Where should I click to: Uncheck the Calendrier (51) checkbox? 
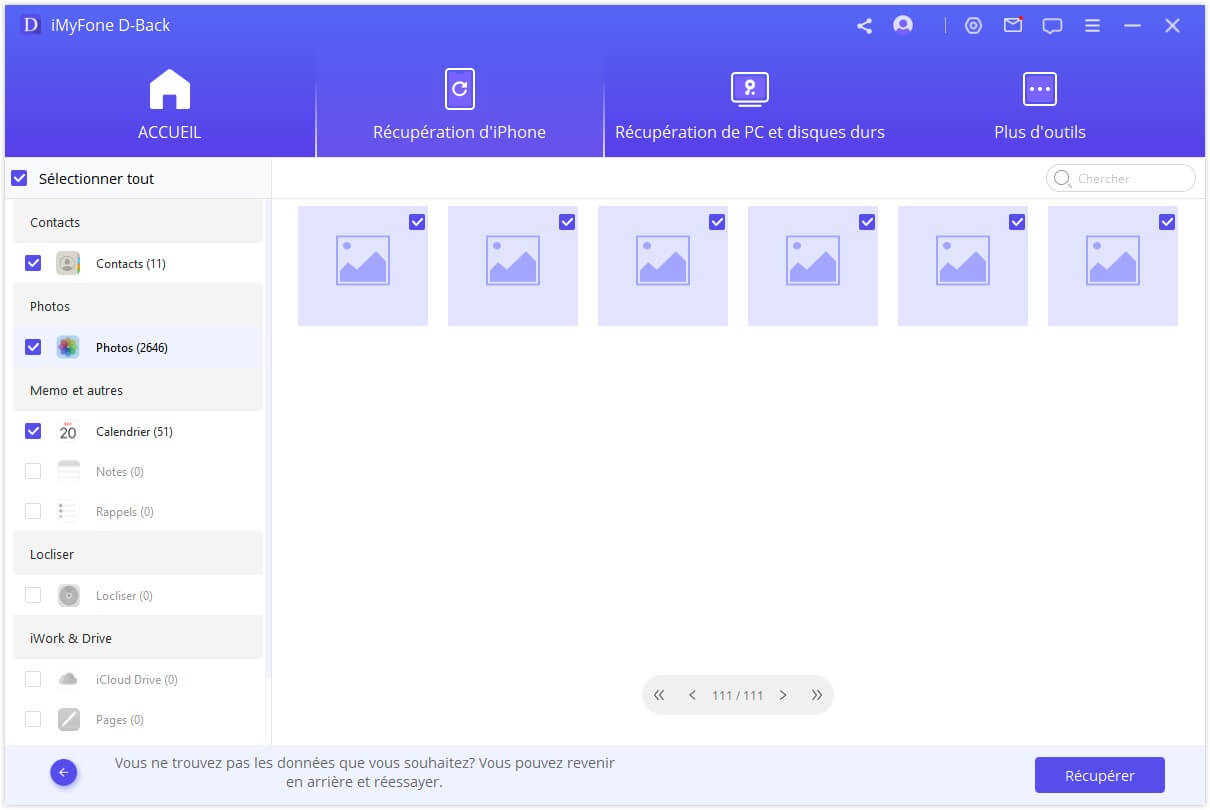coord(33,431)
